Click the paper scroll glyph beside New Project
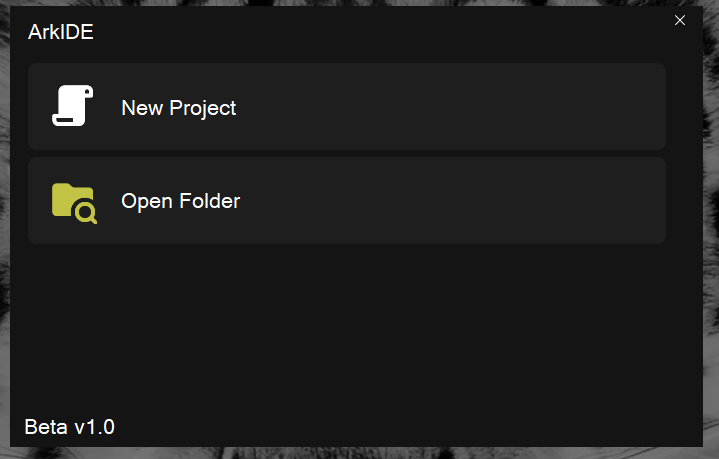 [73, 106]
